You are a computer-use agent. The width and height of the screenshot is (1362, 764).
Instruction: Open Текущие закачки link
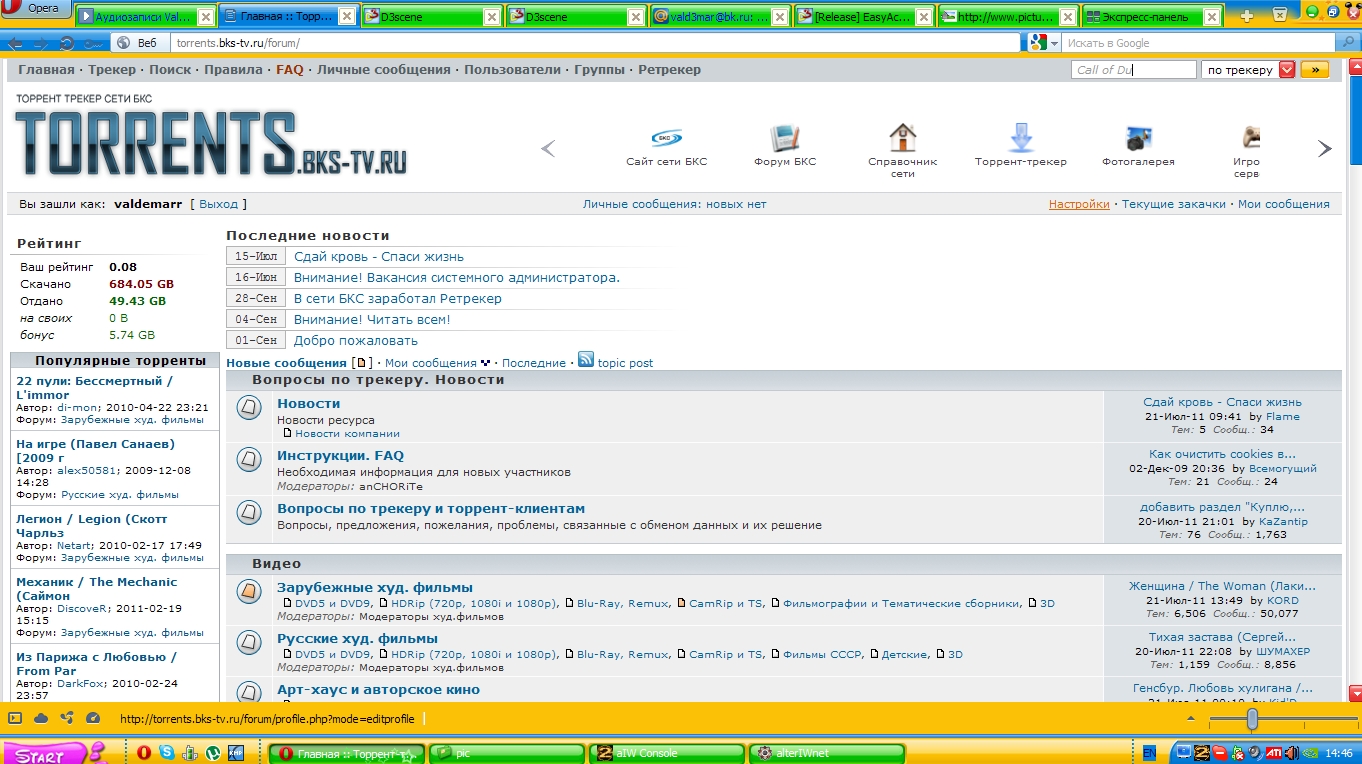pyautogui.click(x=1173, y=204)
